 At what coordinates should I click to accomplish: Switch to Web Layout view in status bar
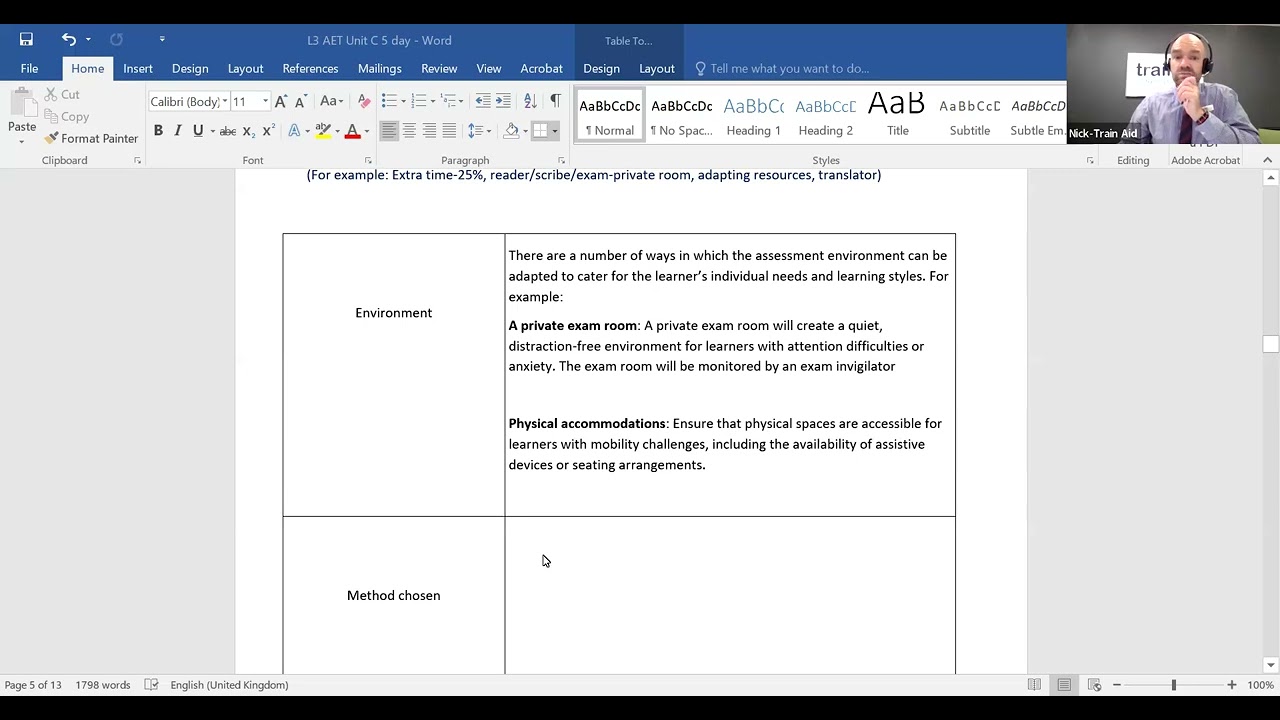1094,685
